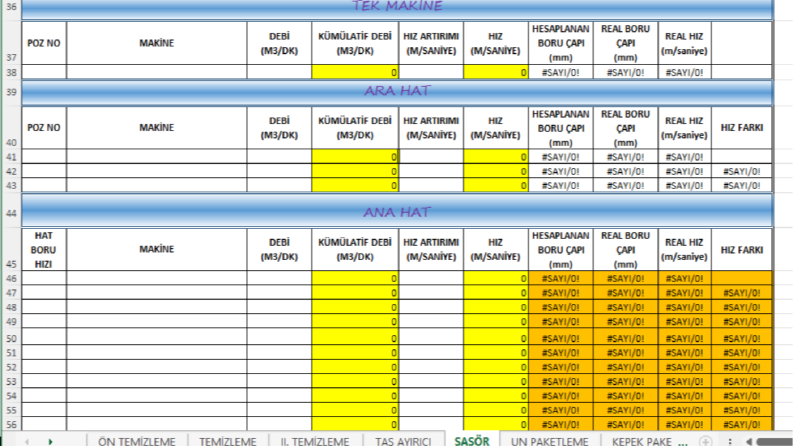Click REAL HIZ header in row 45
The image size is (793, 446).
pos(684,249)
